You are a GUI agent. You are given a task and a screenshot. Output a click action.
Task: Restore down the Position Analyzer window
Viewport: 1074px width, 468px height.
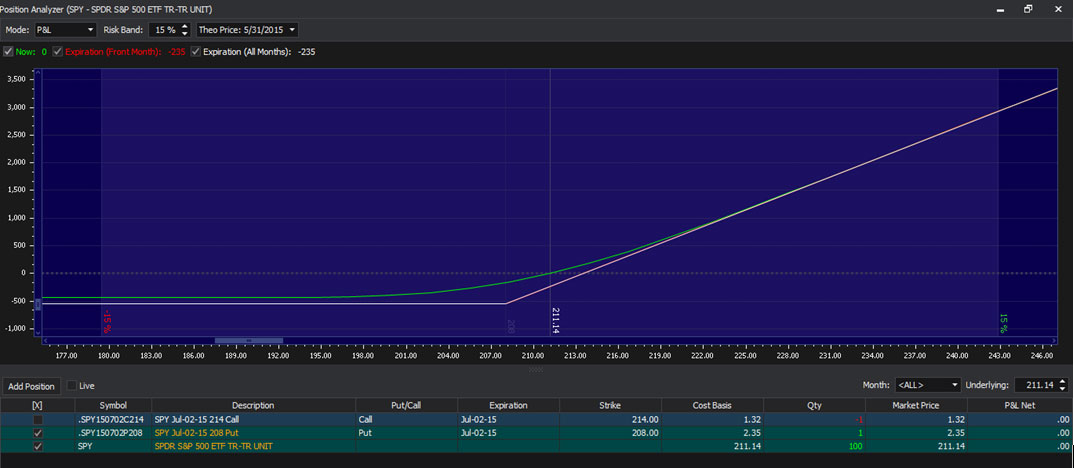click(1028, 8)
